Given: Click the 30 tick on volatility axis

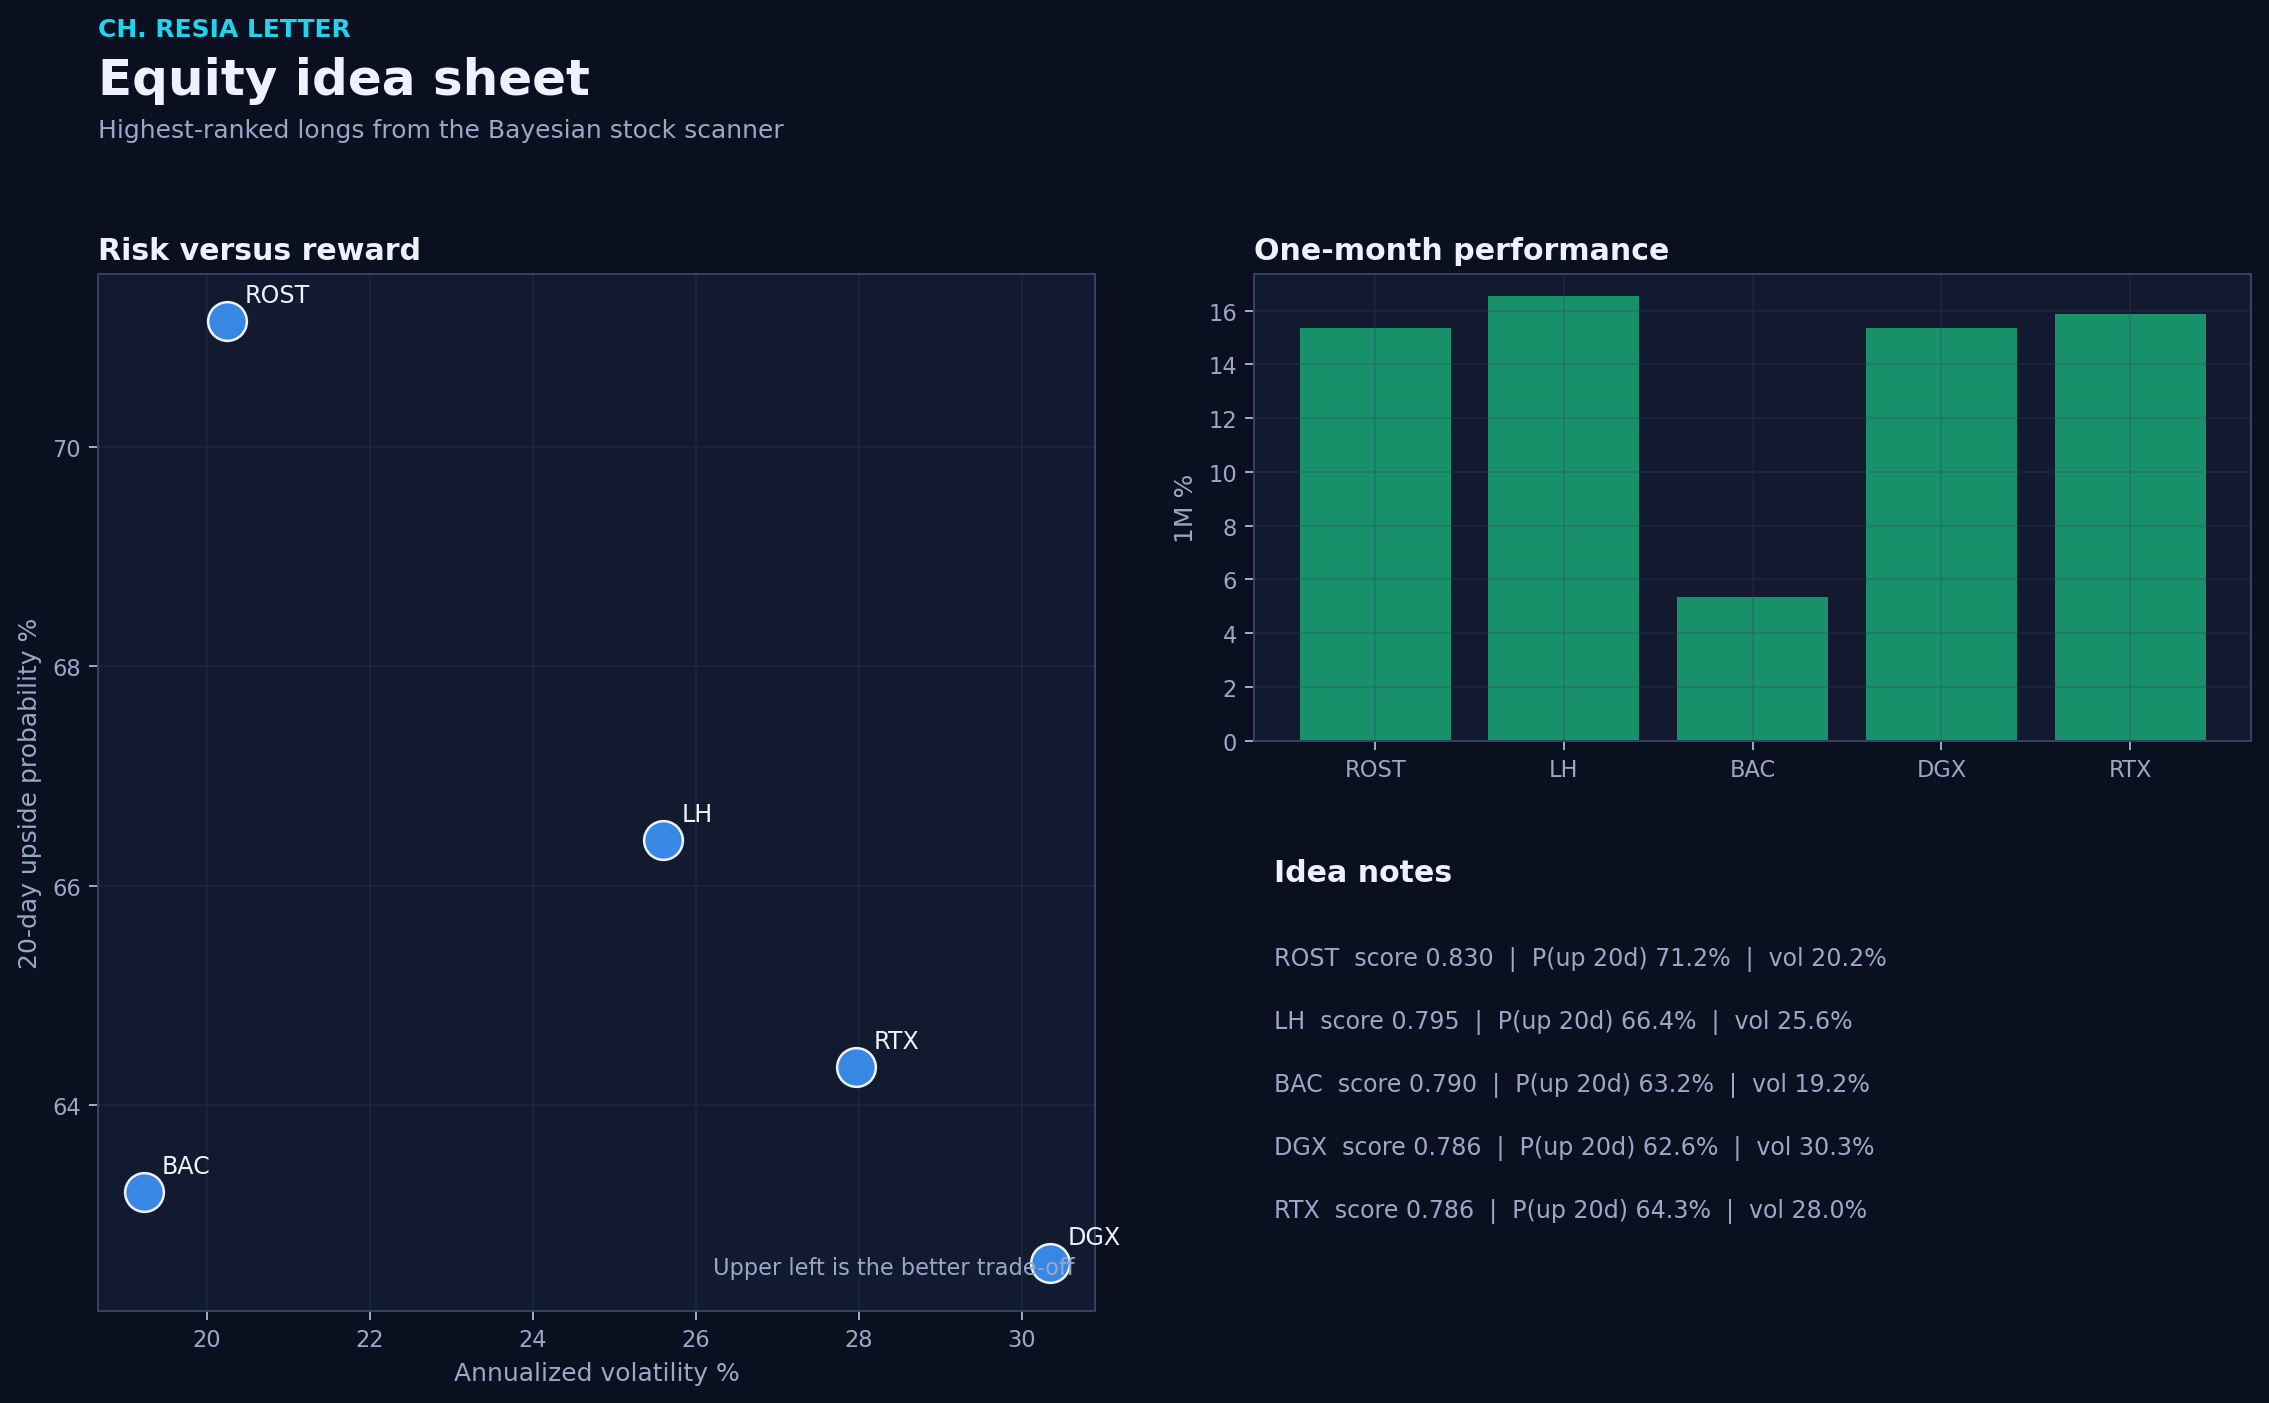Looking at the screenshot, I should pyautogui.click(x=1022, y=1340).
